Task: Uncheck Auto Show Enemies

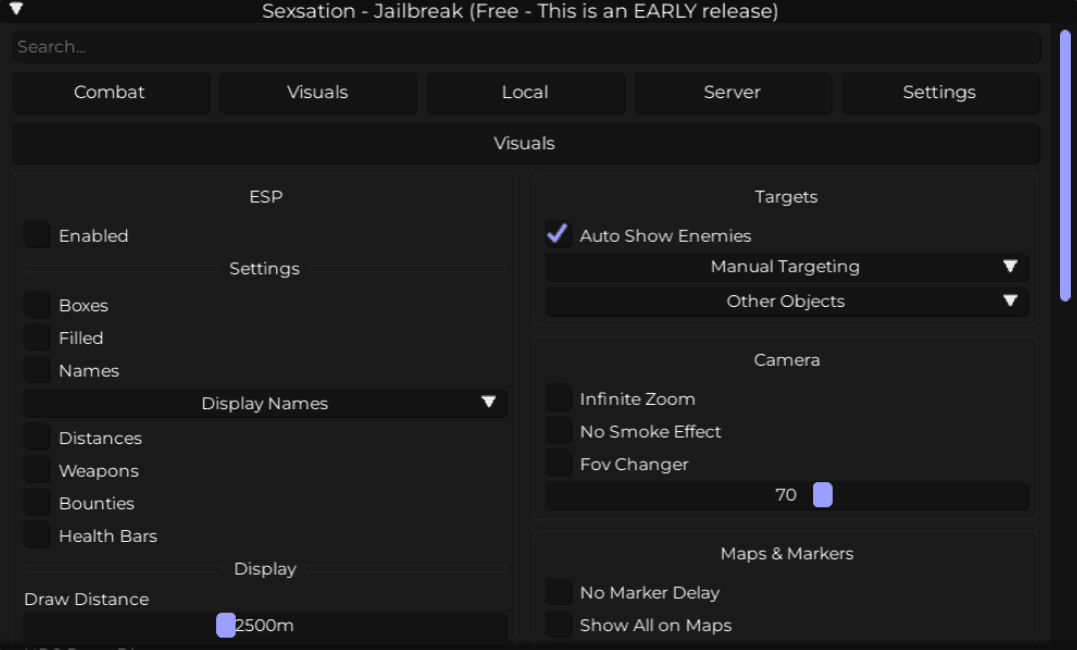Action: (x=558, y=234)
